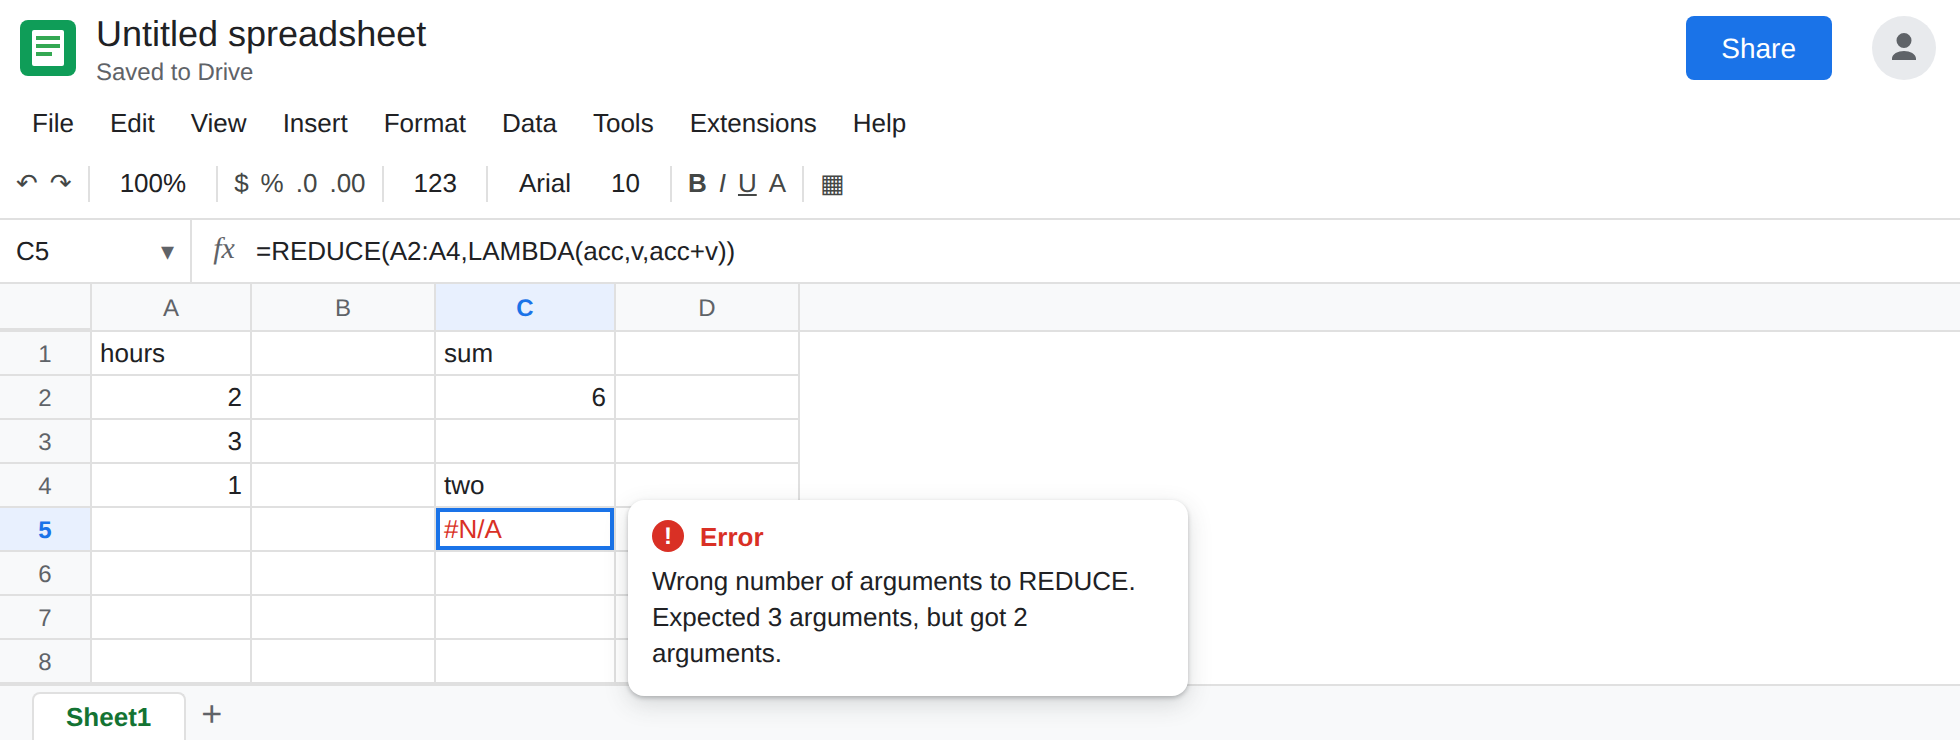Add a new sheet with plus icon

coord(211,714)
